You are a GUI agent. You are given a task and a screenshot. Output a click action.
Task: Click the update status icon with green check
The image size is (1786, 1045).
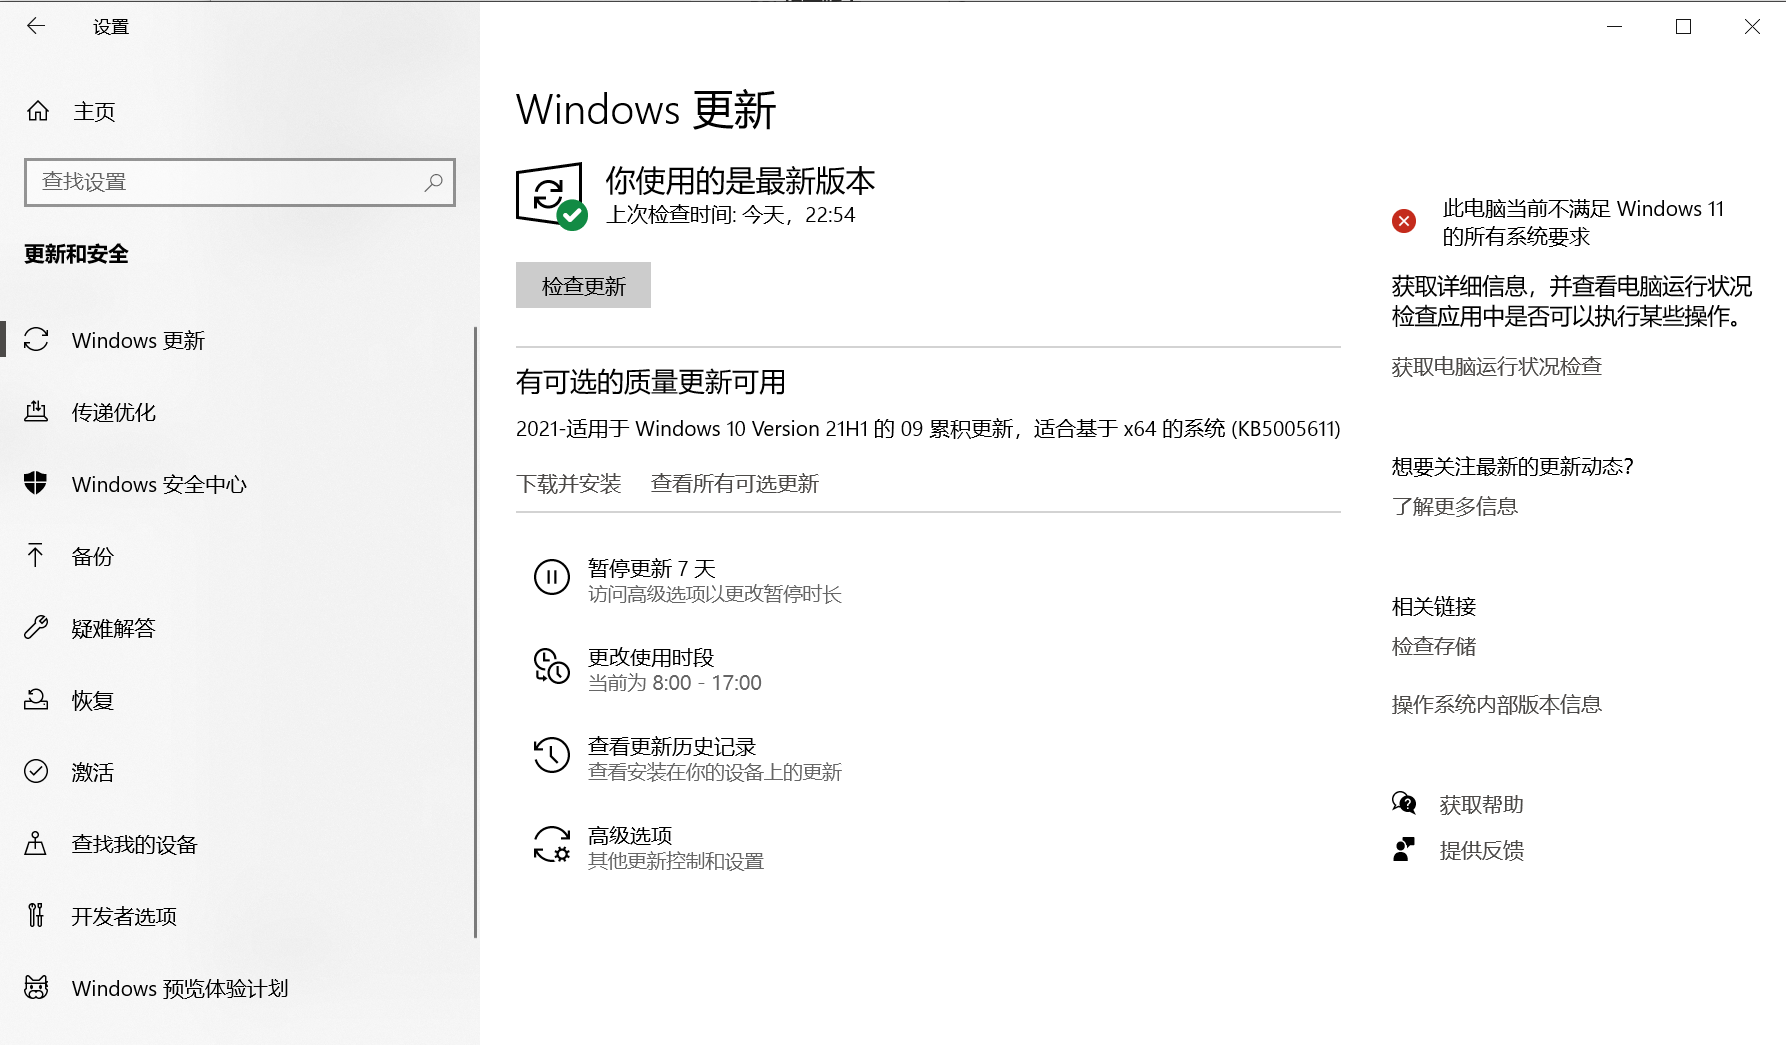(551, 196)
